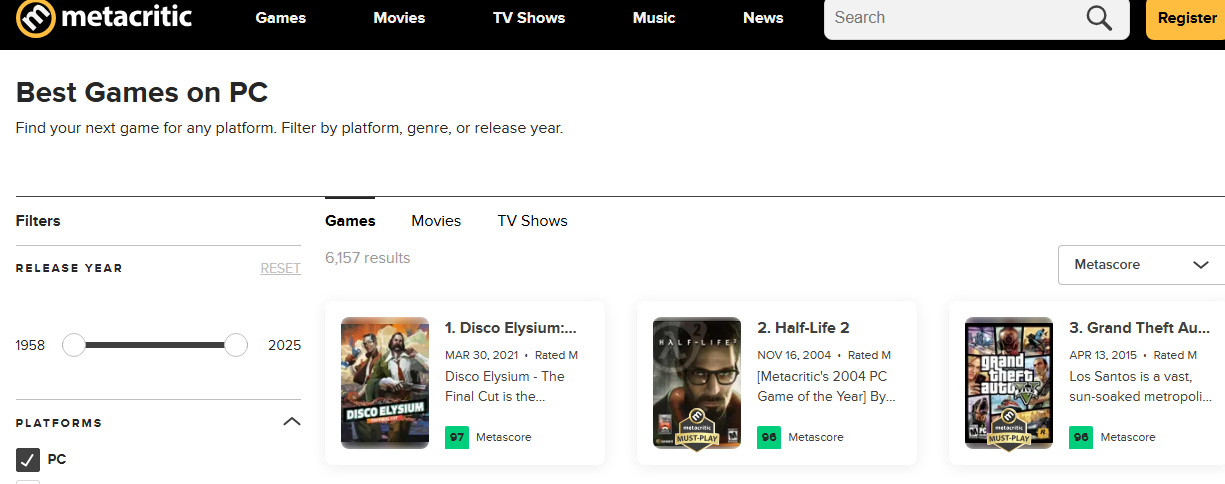The width and height of the screenshot is (1225, 484).
Task: Open the News menu in the header
Action: [x=764, y=18]
